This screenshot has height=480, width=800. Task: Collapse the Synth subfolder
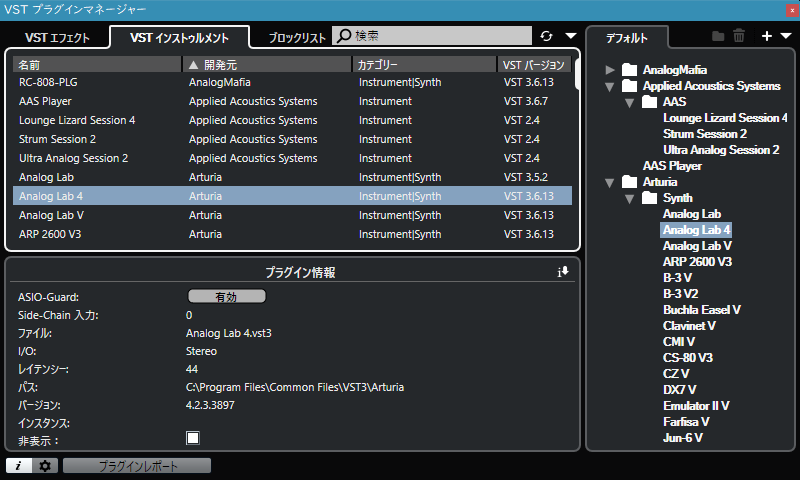click(x=630, y=198)
